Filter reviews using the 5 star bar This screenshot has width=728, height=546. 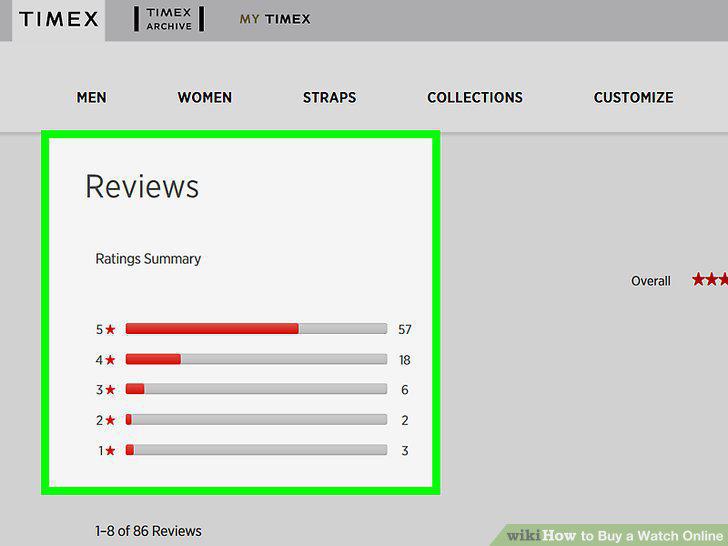pyautogui.click(x=256, y=329)
